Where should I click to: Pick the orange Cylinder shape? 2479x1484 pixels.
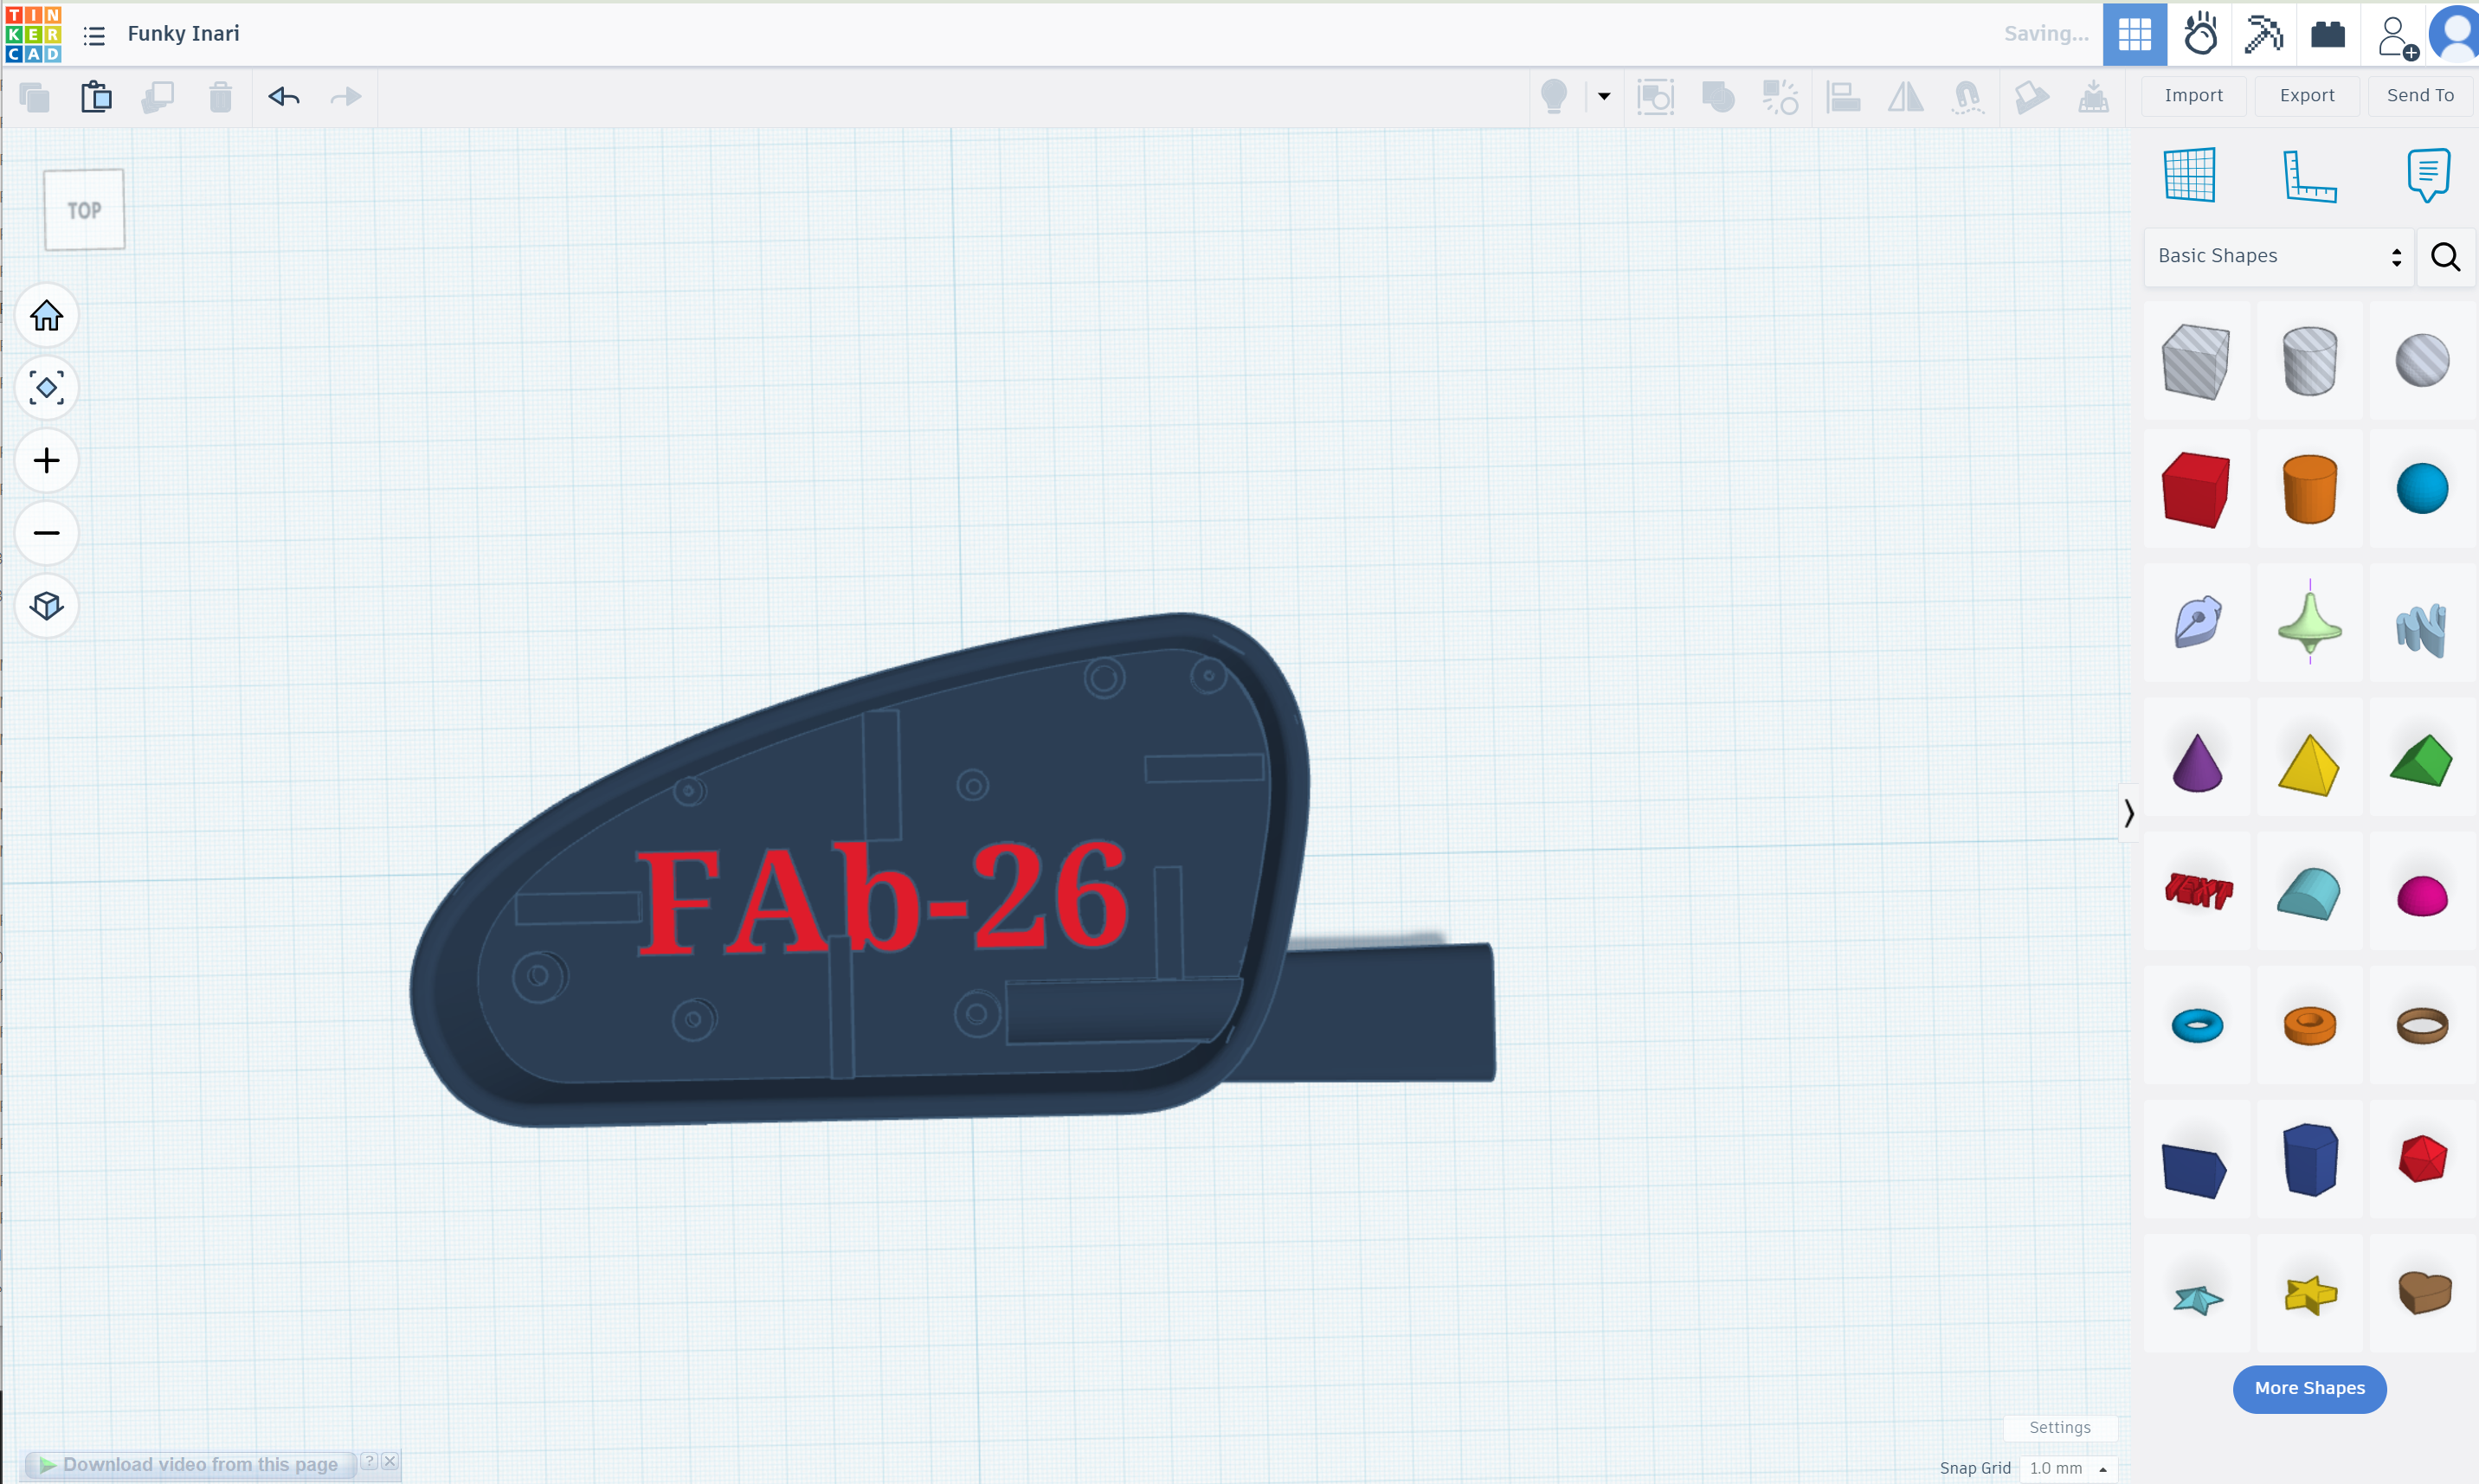coord(2310,489)
